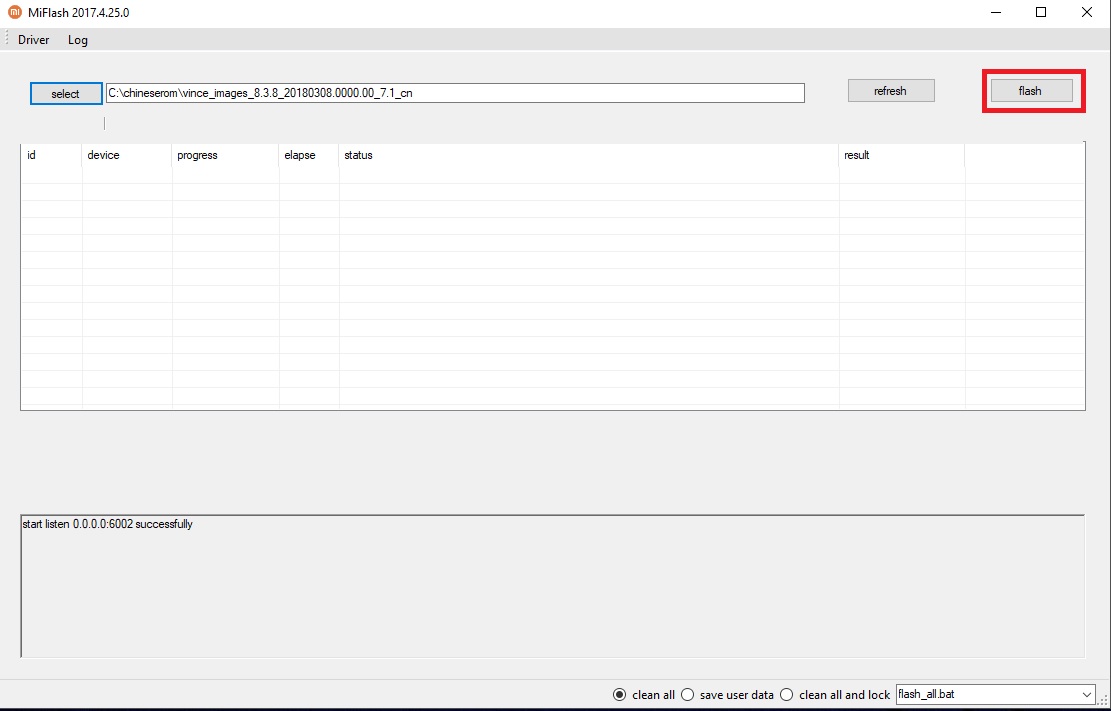Click the device column header

[x=127, y=155]
